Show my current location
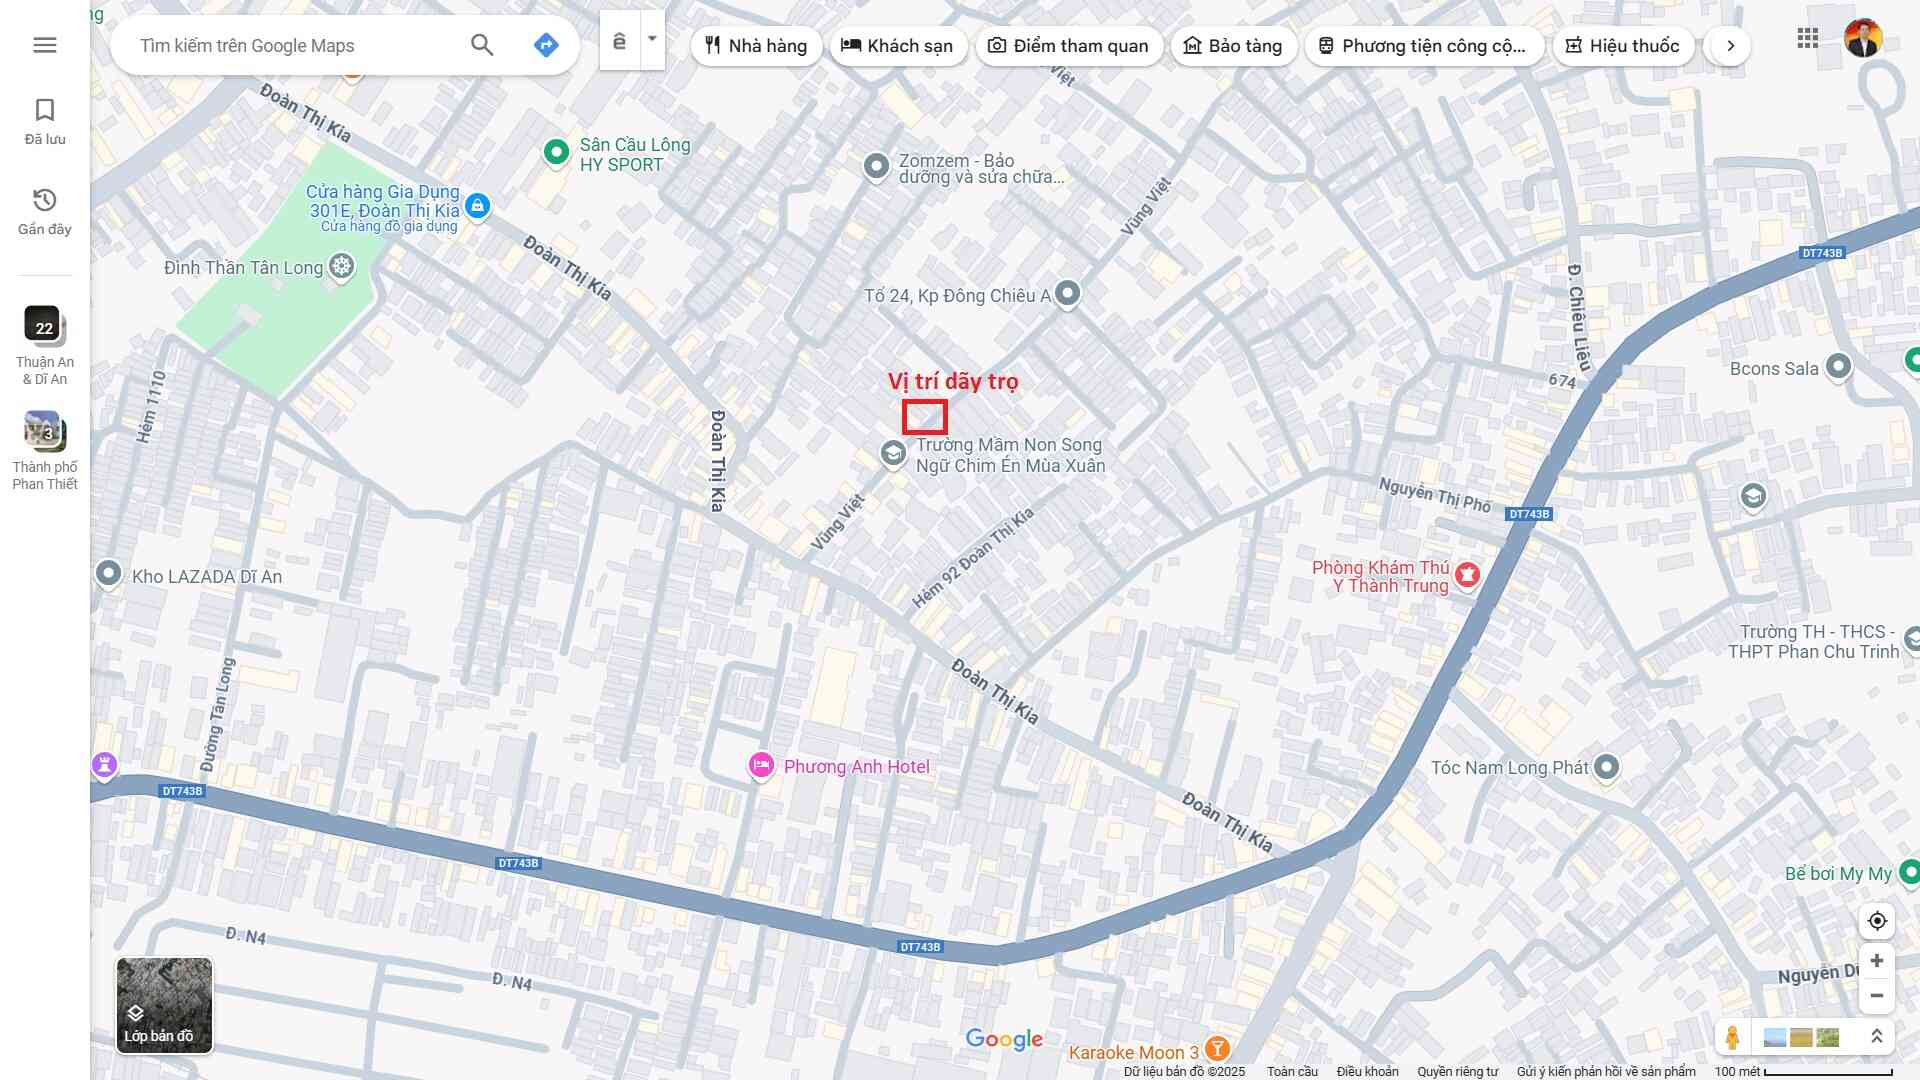Screen dimensions: 1920x1080 click(x=1877, y=921)
